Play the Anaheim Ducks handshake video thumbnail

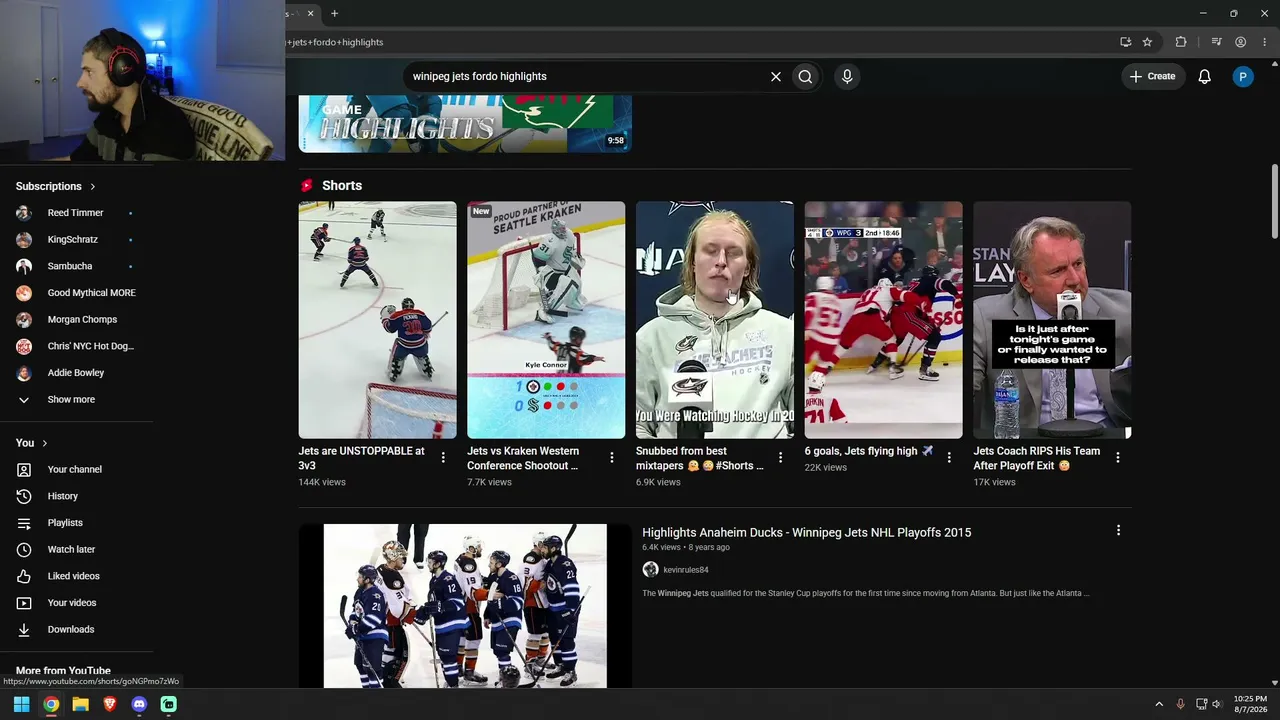[465, 606]
